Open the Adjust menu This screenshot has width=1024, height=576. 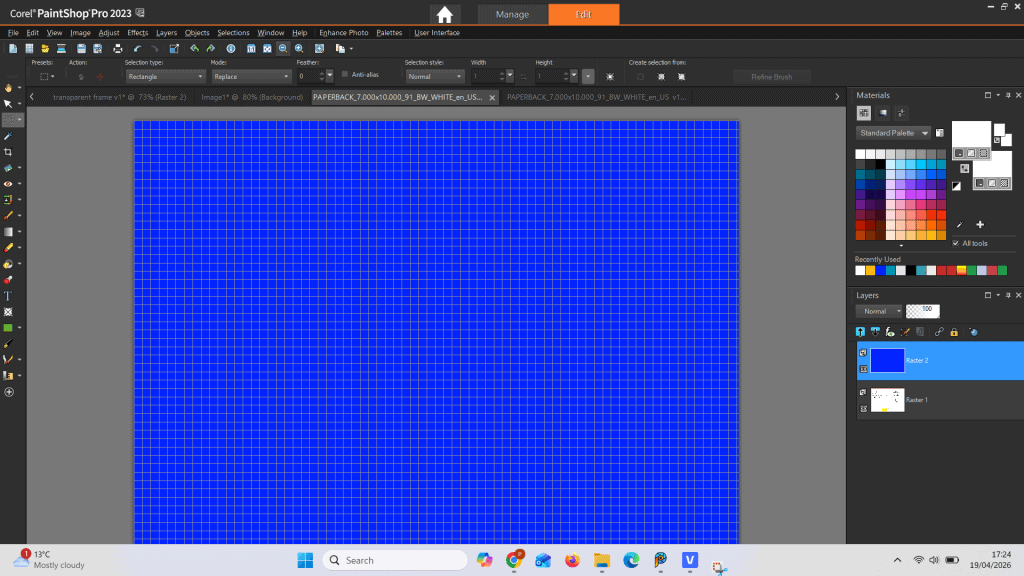pyautogui.click(x=109, y=33)
